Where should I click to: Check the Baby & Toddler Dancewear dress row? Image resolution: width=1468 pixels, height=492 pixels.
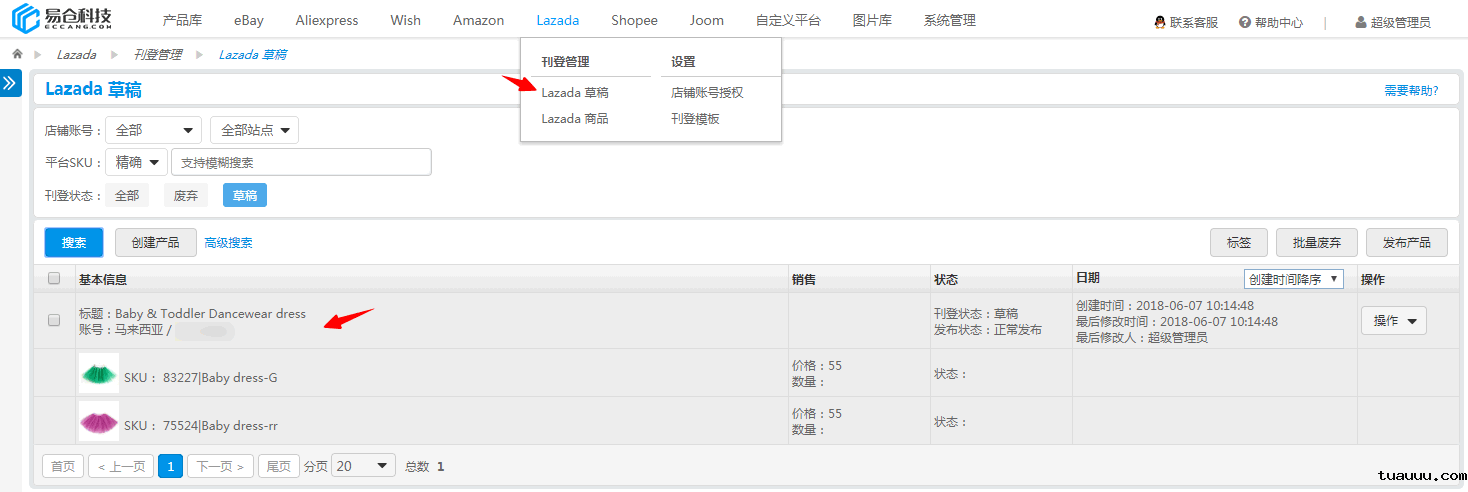point(54,320)
